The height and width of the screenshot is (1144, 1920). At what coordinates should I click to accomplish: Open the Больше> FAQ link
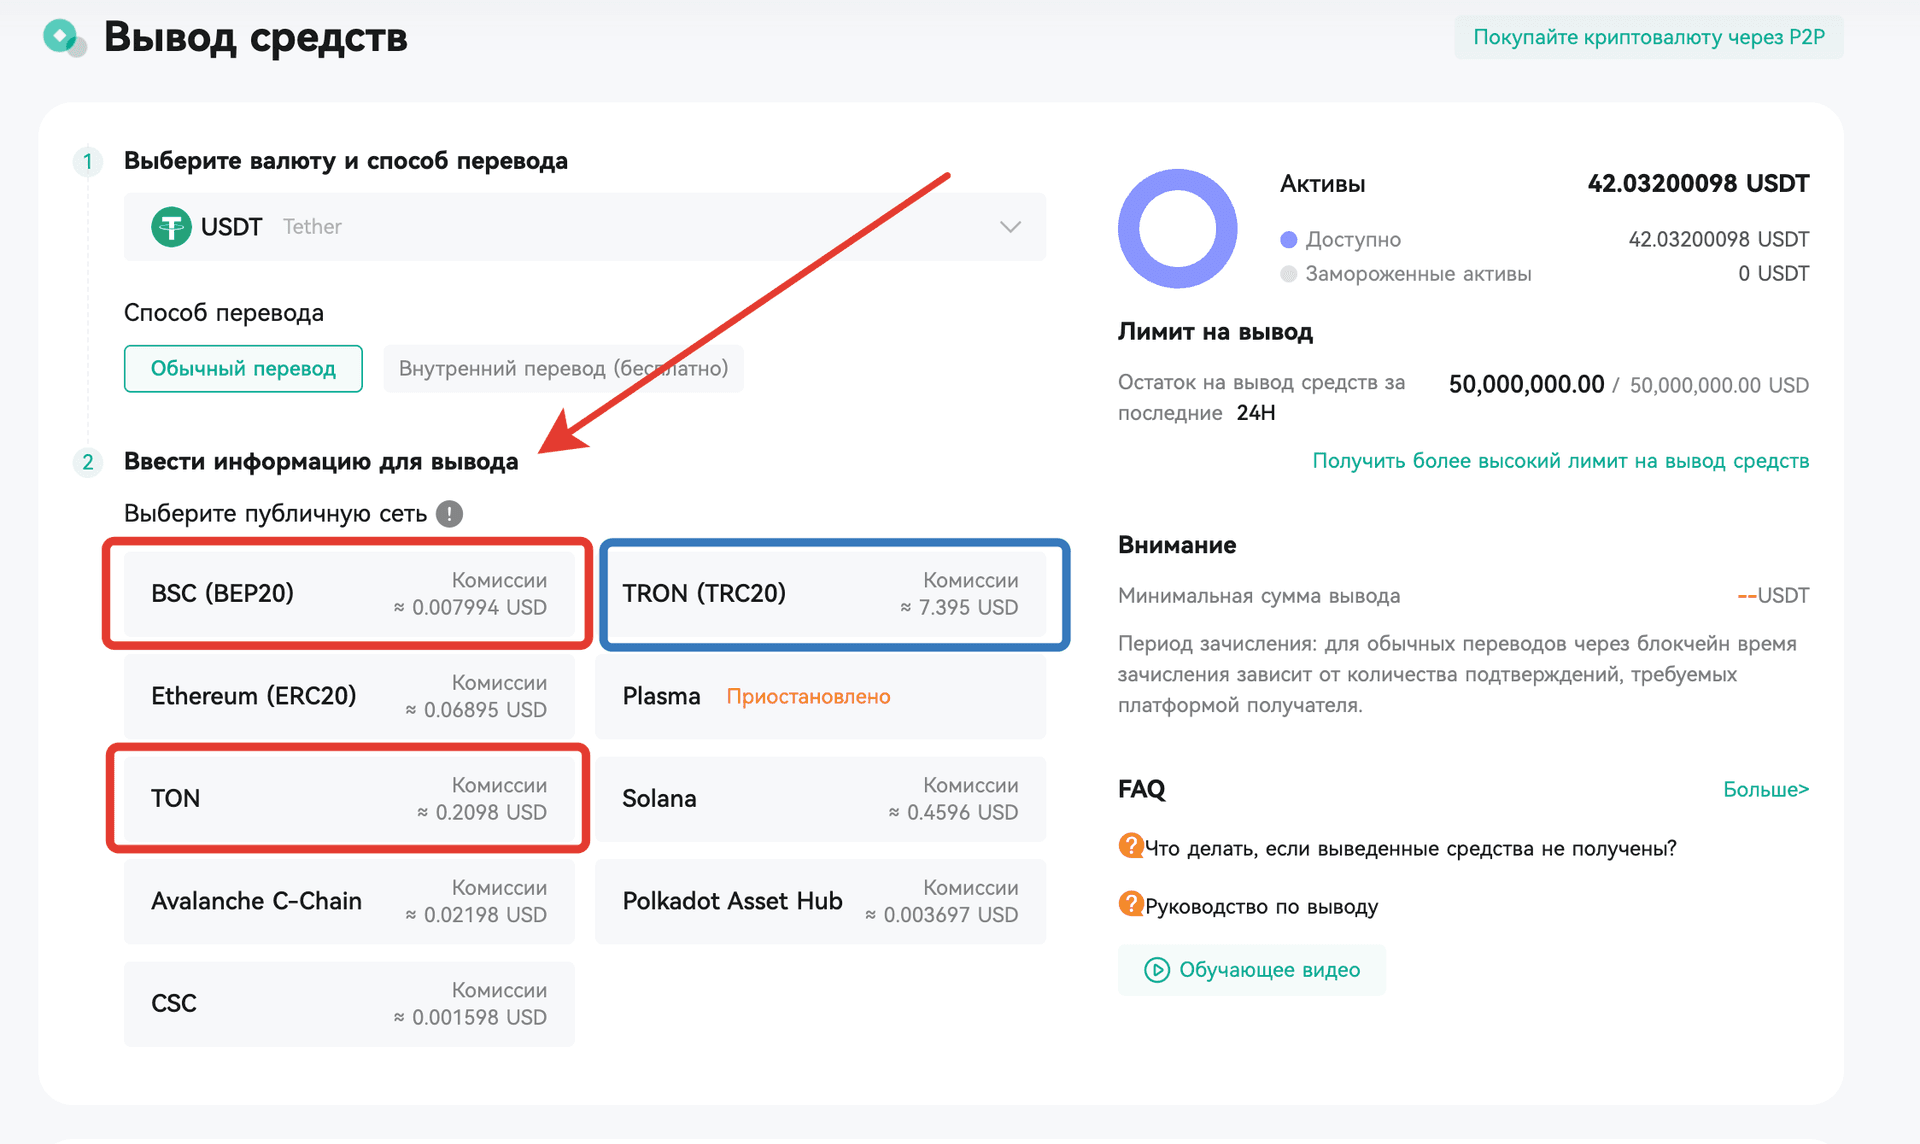point(1766,789)
